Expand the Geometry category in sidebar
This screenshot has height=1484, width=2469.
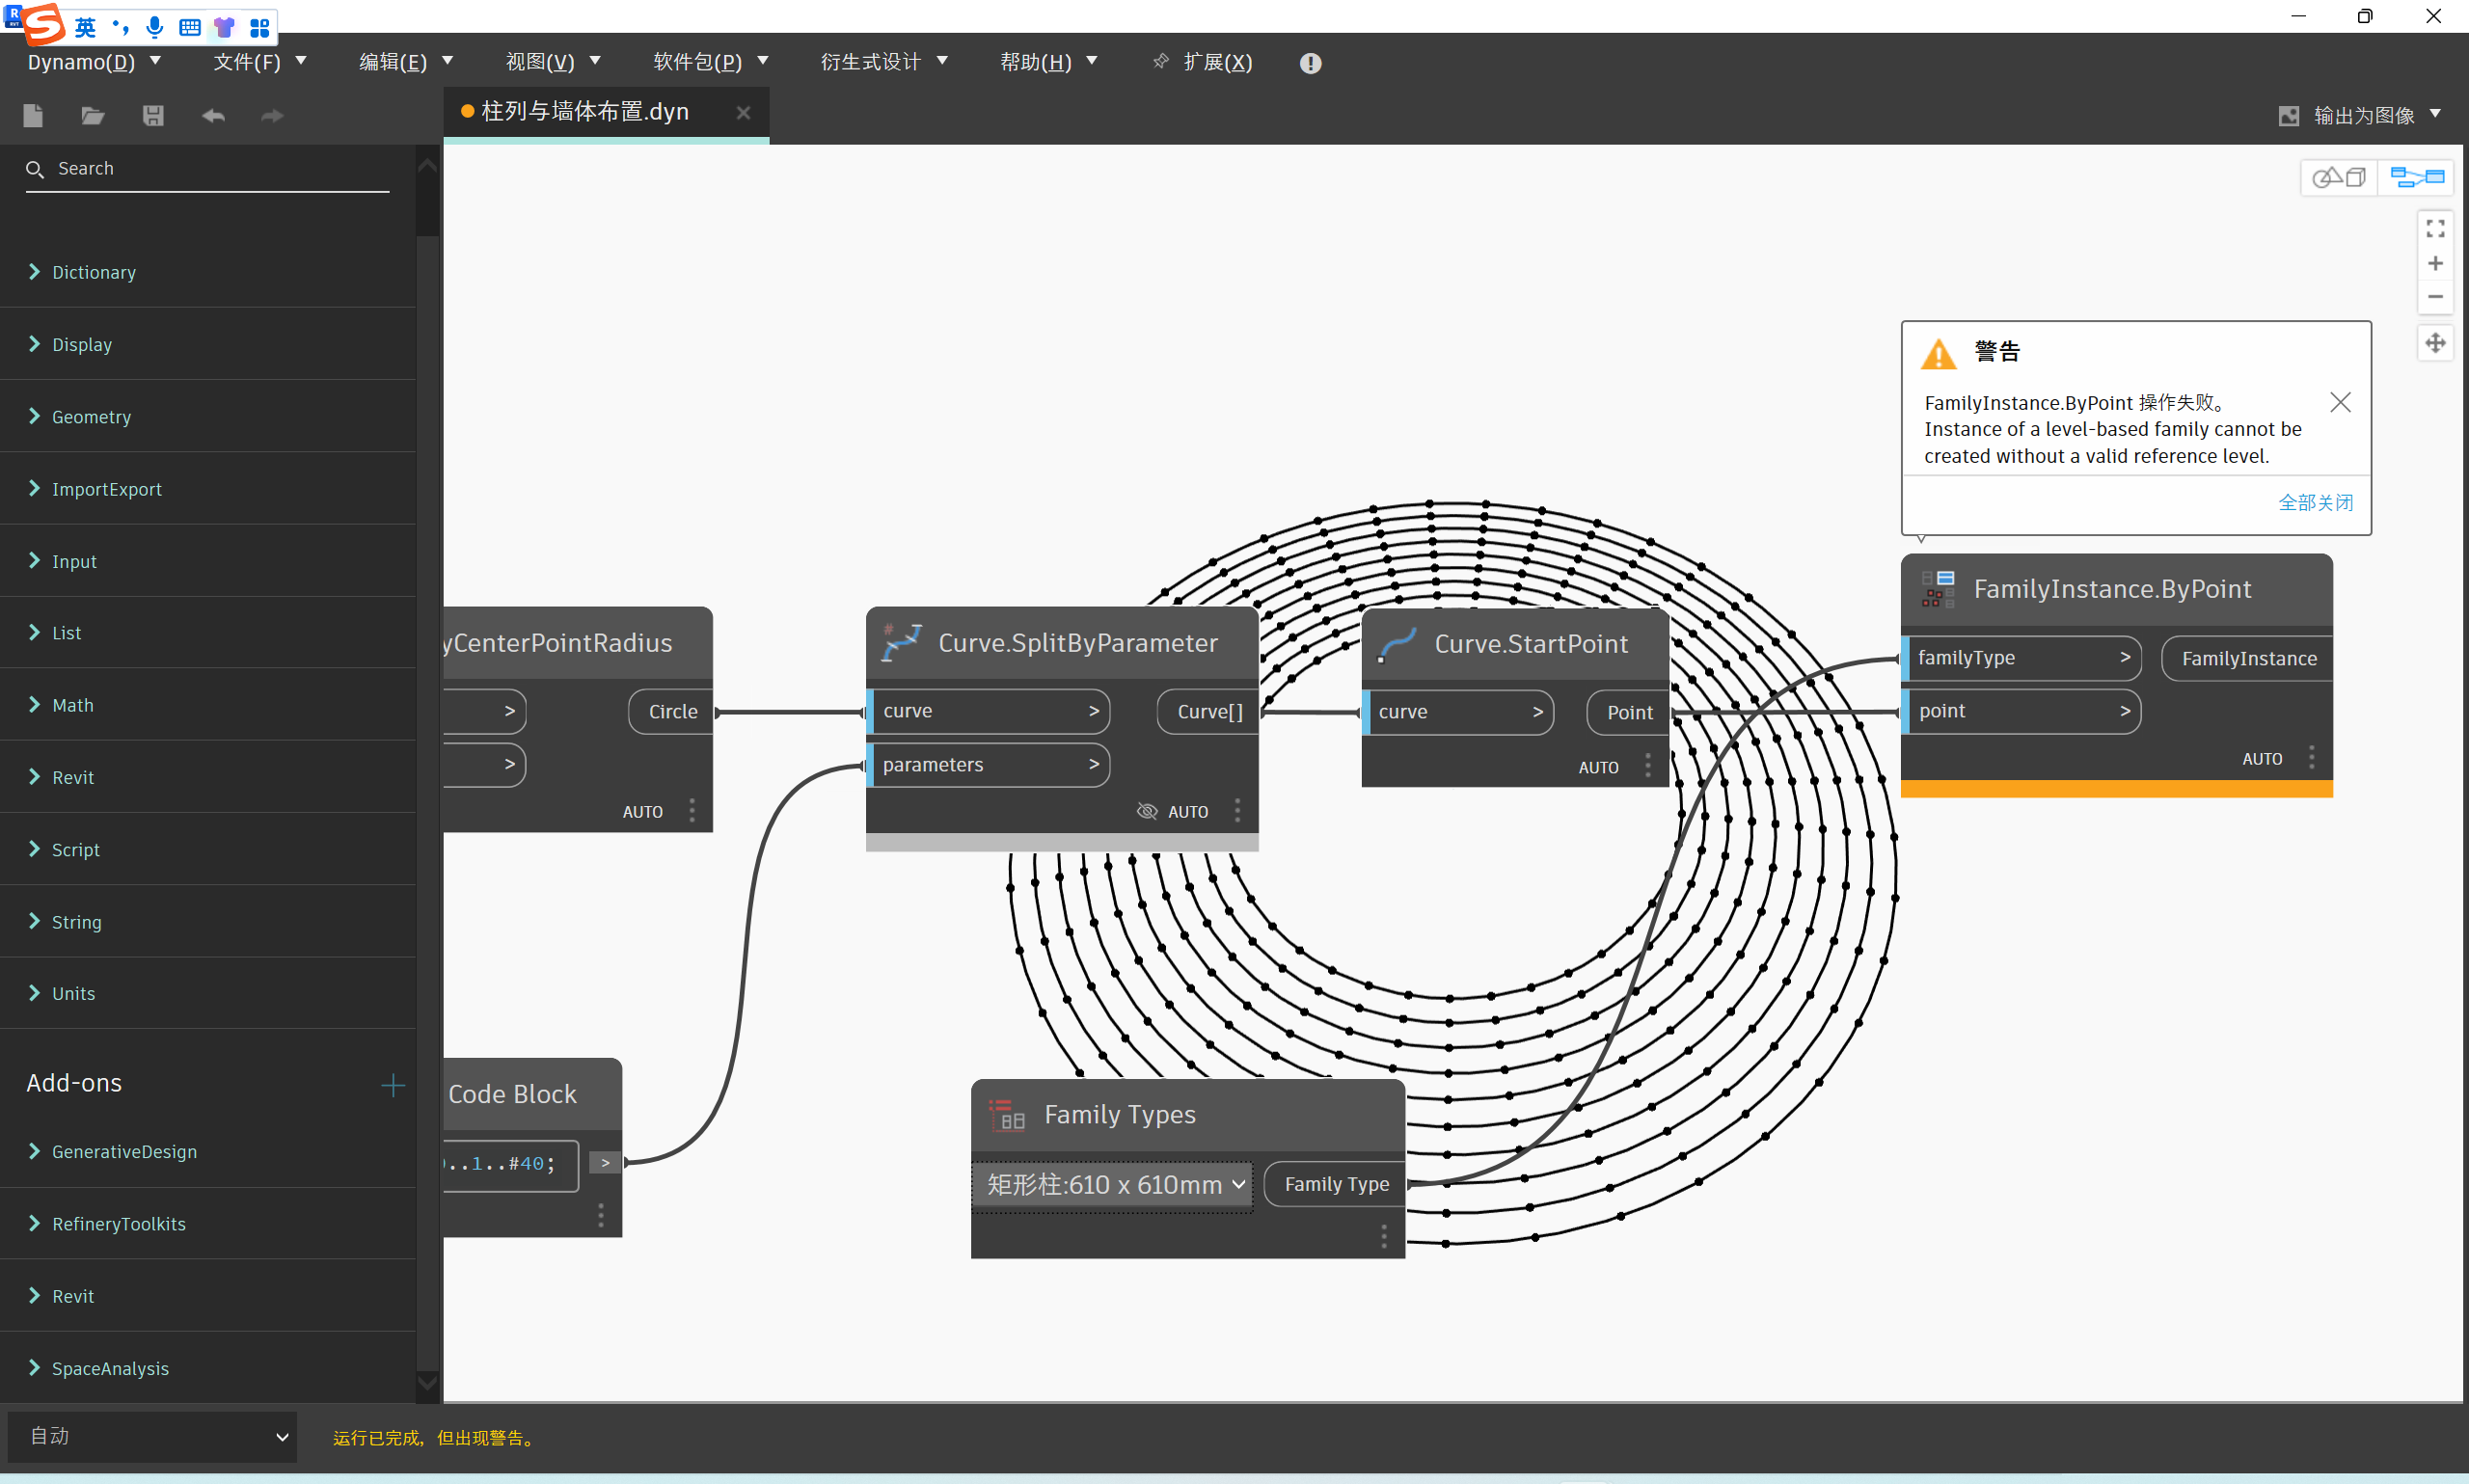tap(90, 416)
